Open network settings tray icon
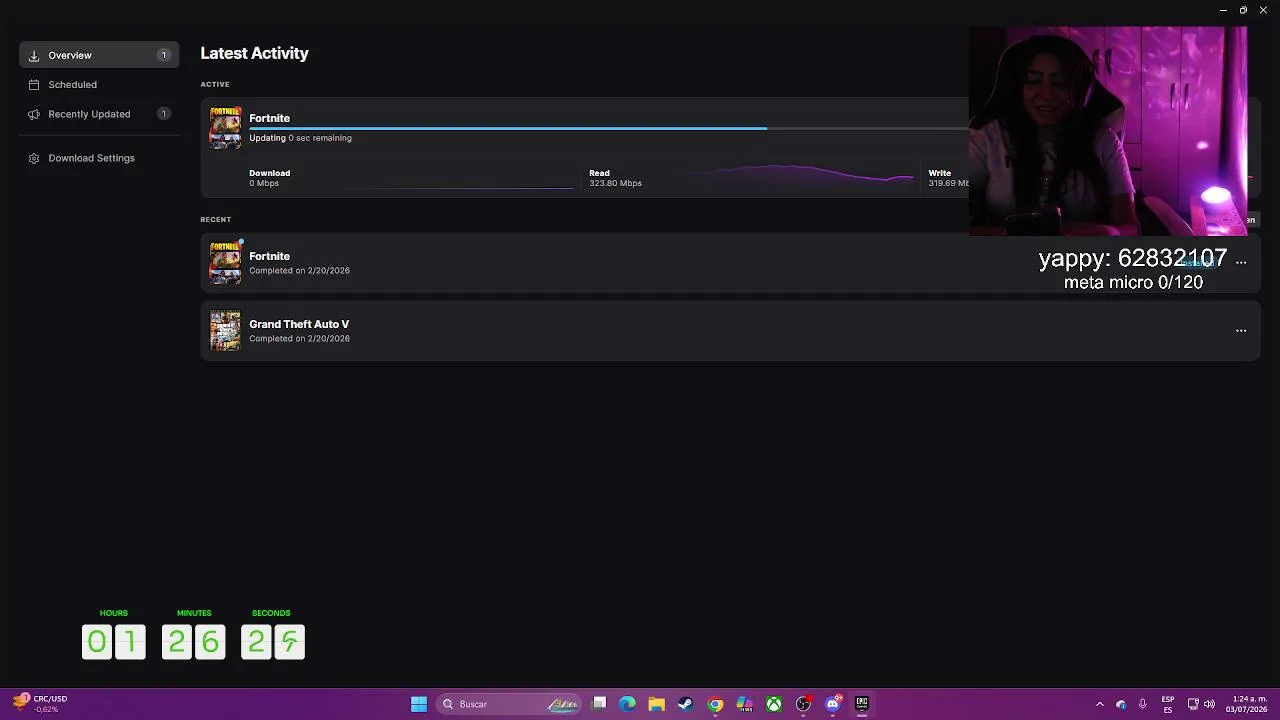 point(1193,704)
